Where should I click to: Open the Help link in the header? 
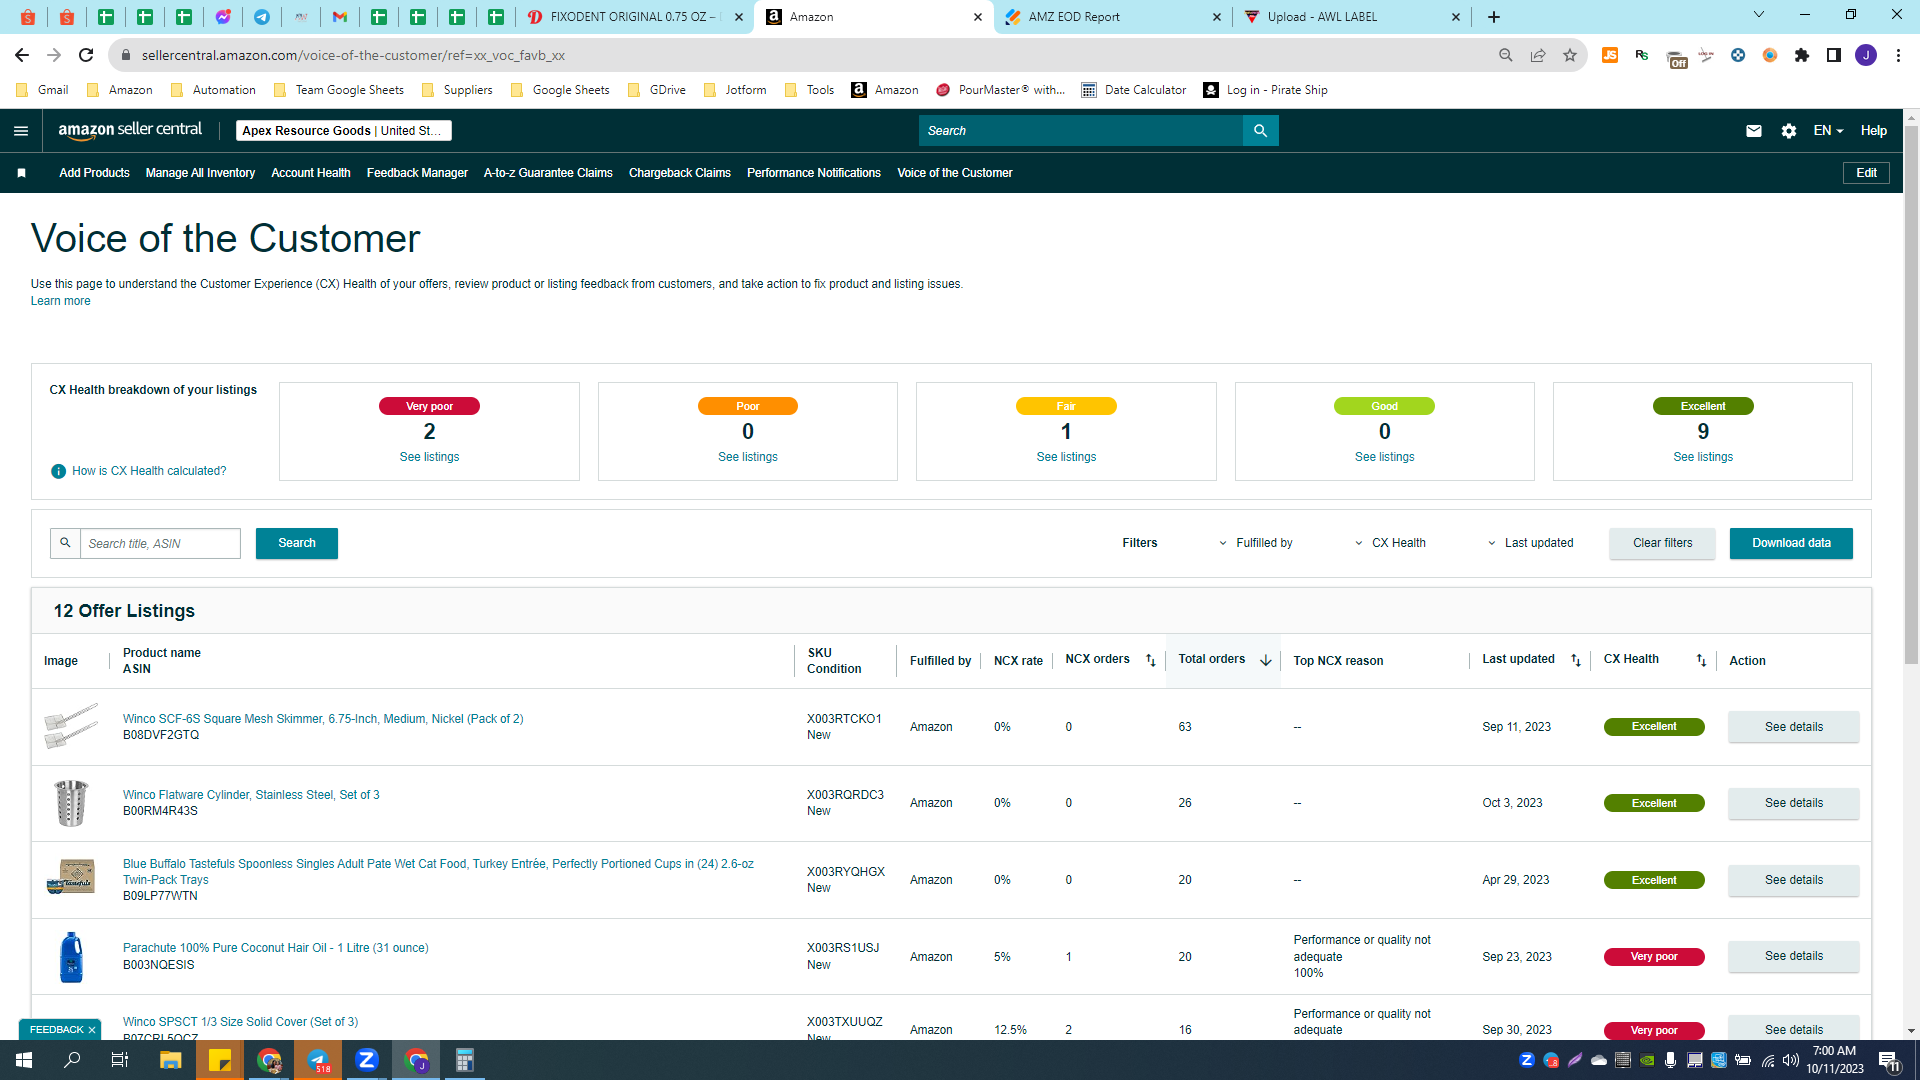click(1873, 131)
